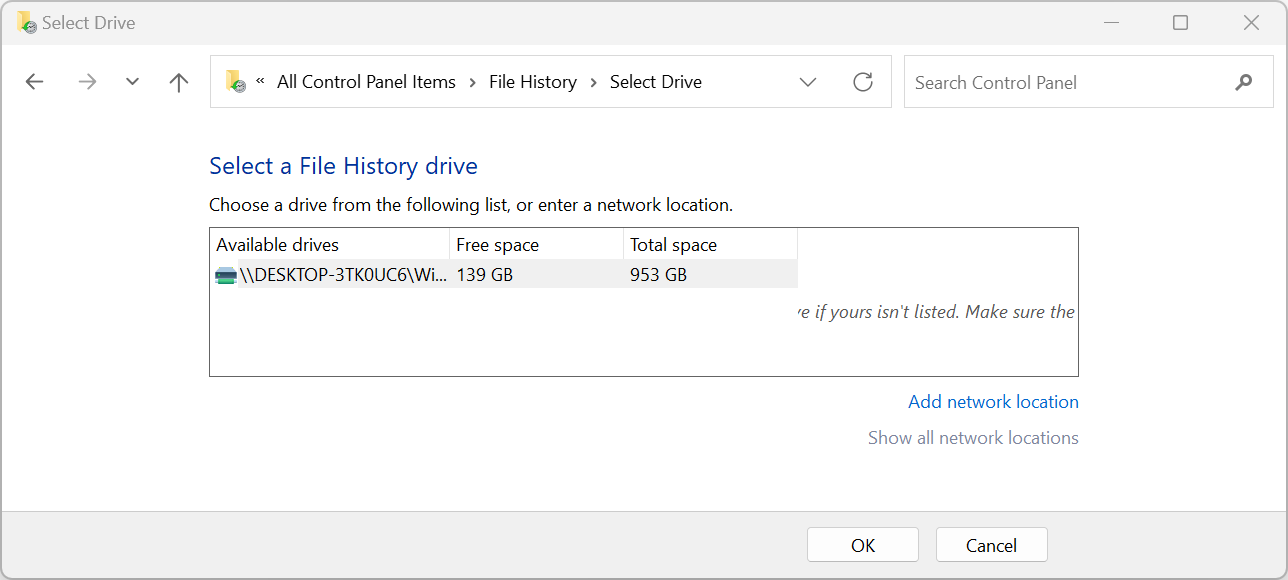The height and width of the screenshot is (580, 1288).
Task: Open All Control Panel Items breadcrumb
Action: (x=366, y=82)
